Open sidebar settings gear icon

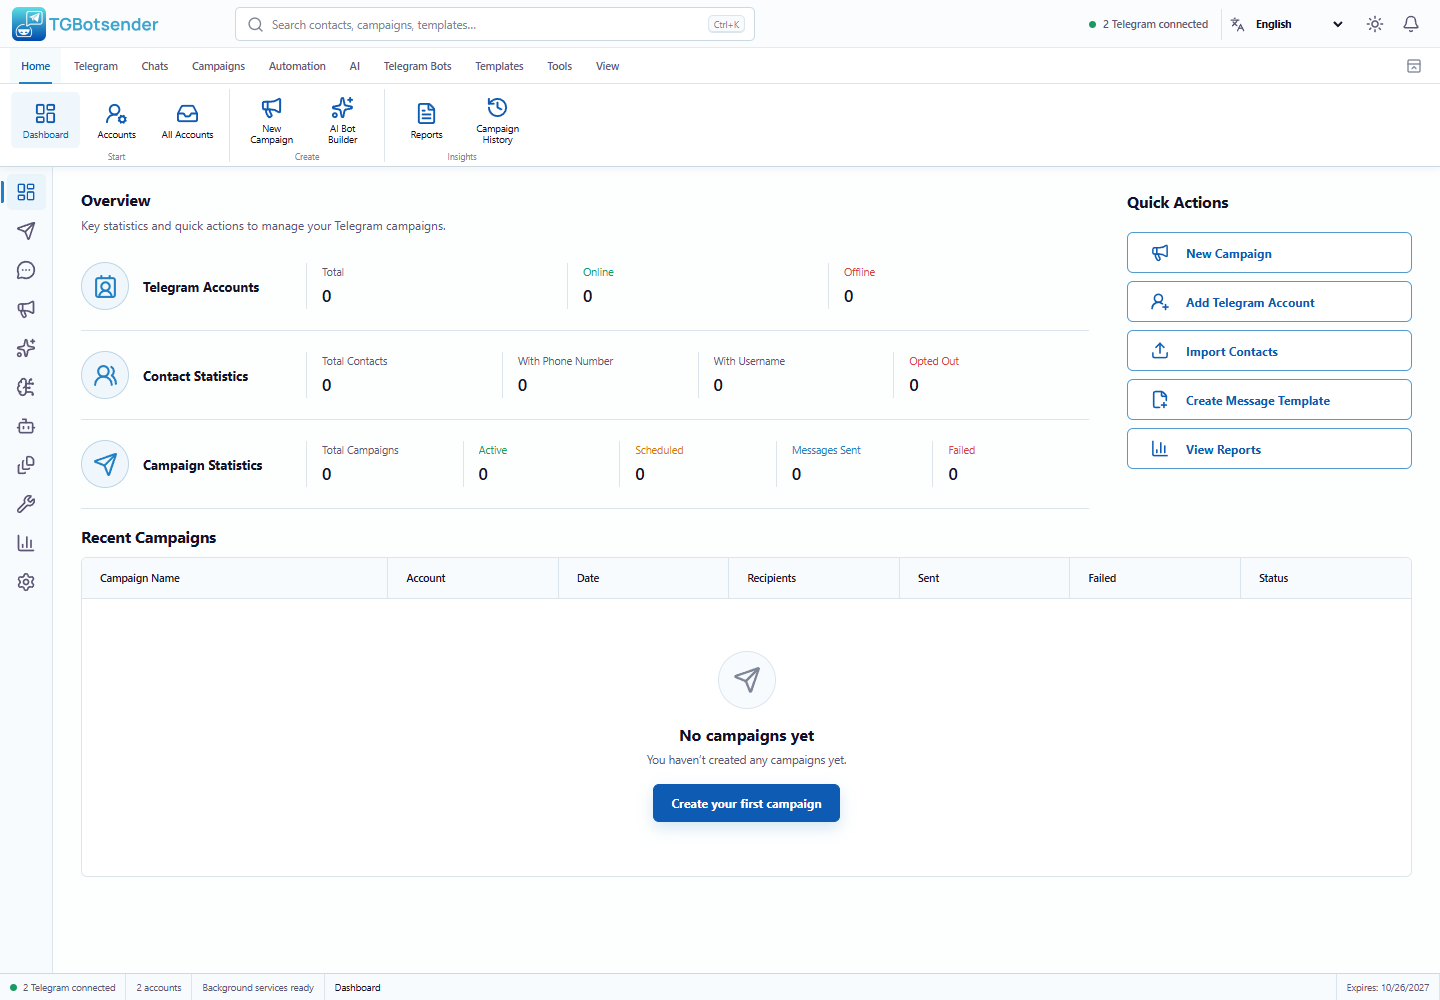coord(26,582)
